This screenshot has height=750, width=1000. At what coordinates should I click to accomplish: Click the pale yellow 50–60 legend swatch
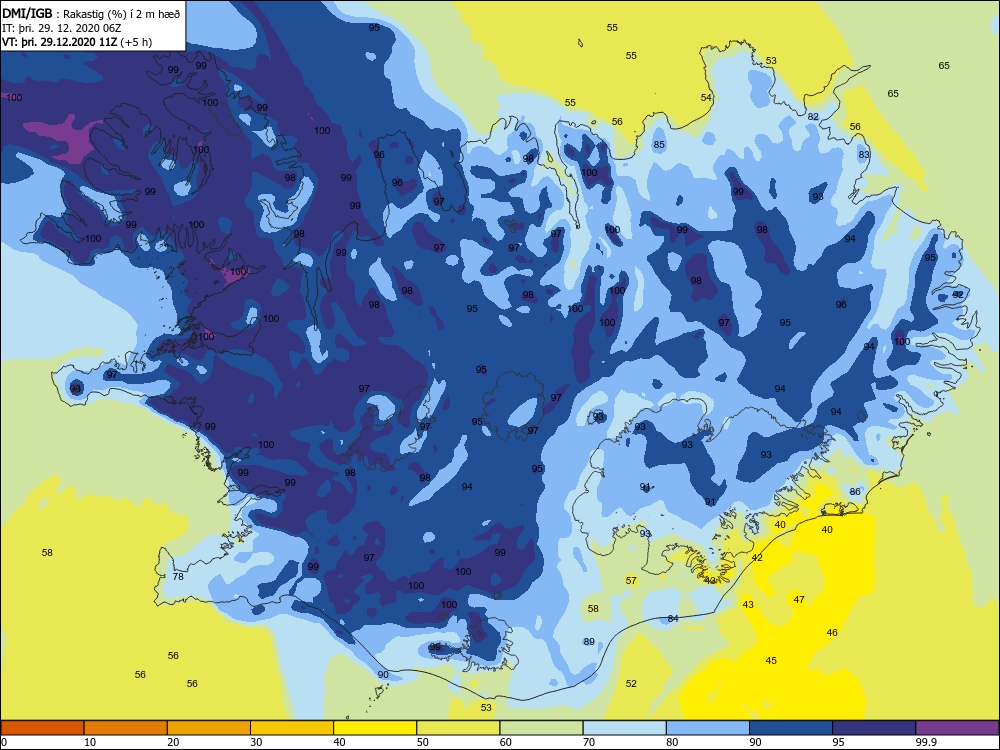click(x=458, y=728)
